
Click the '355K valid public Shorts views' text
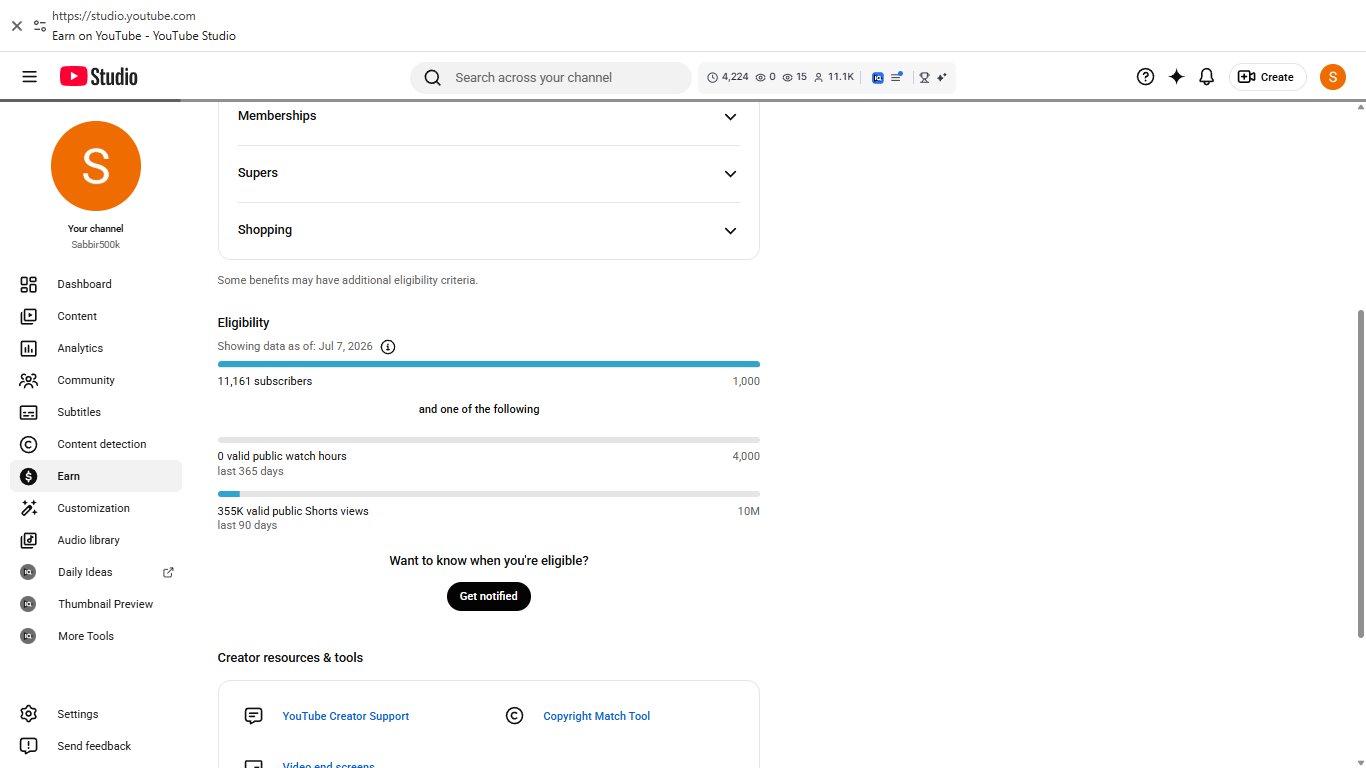coord(293,511)
